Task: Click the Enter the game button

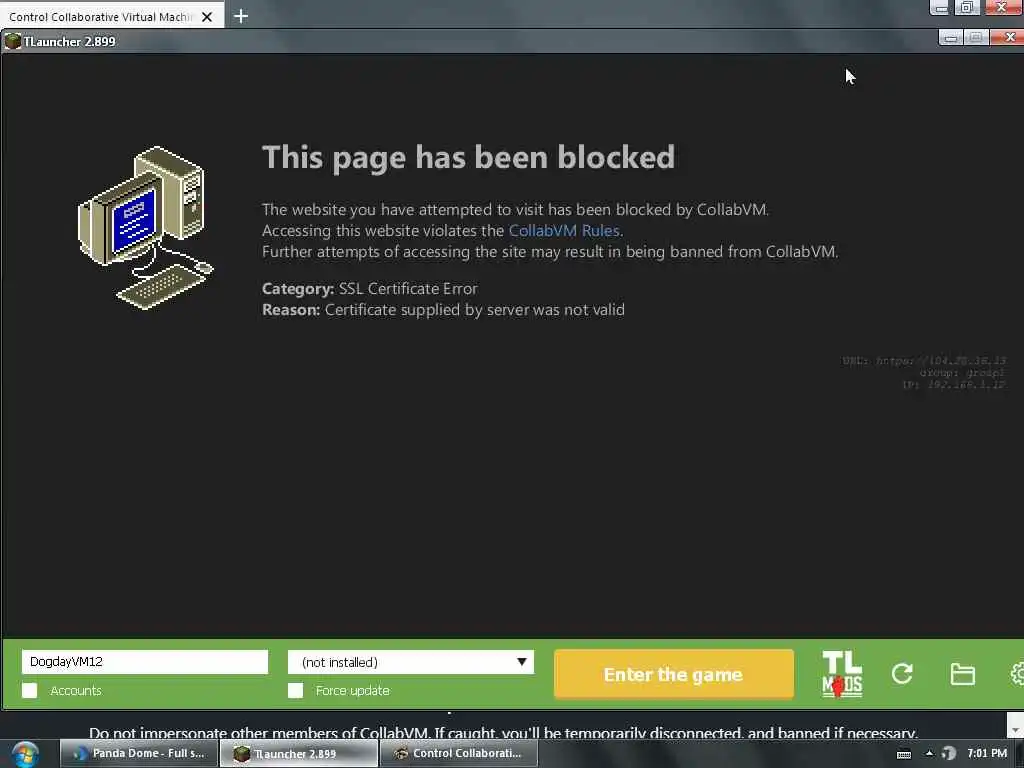Action: pos(673,674)
